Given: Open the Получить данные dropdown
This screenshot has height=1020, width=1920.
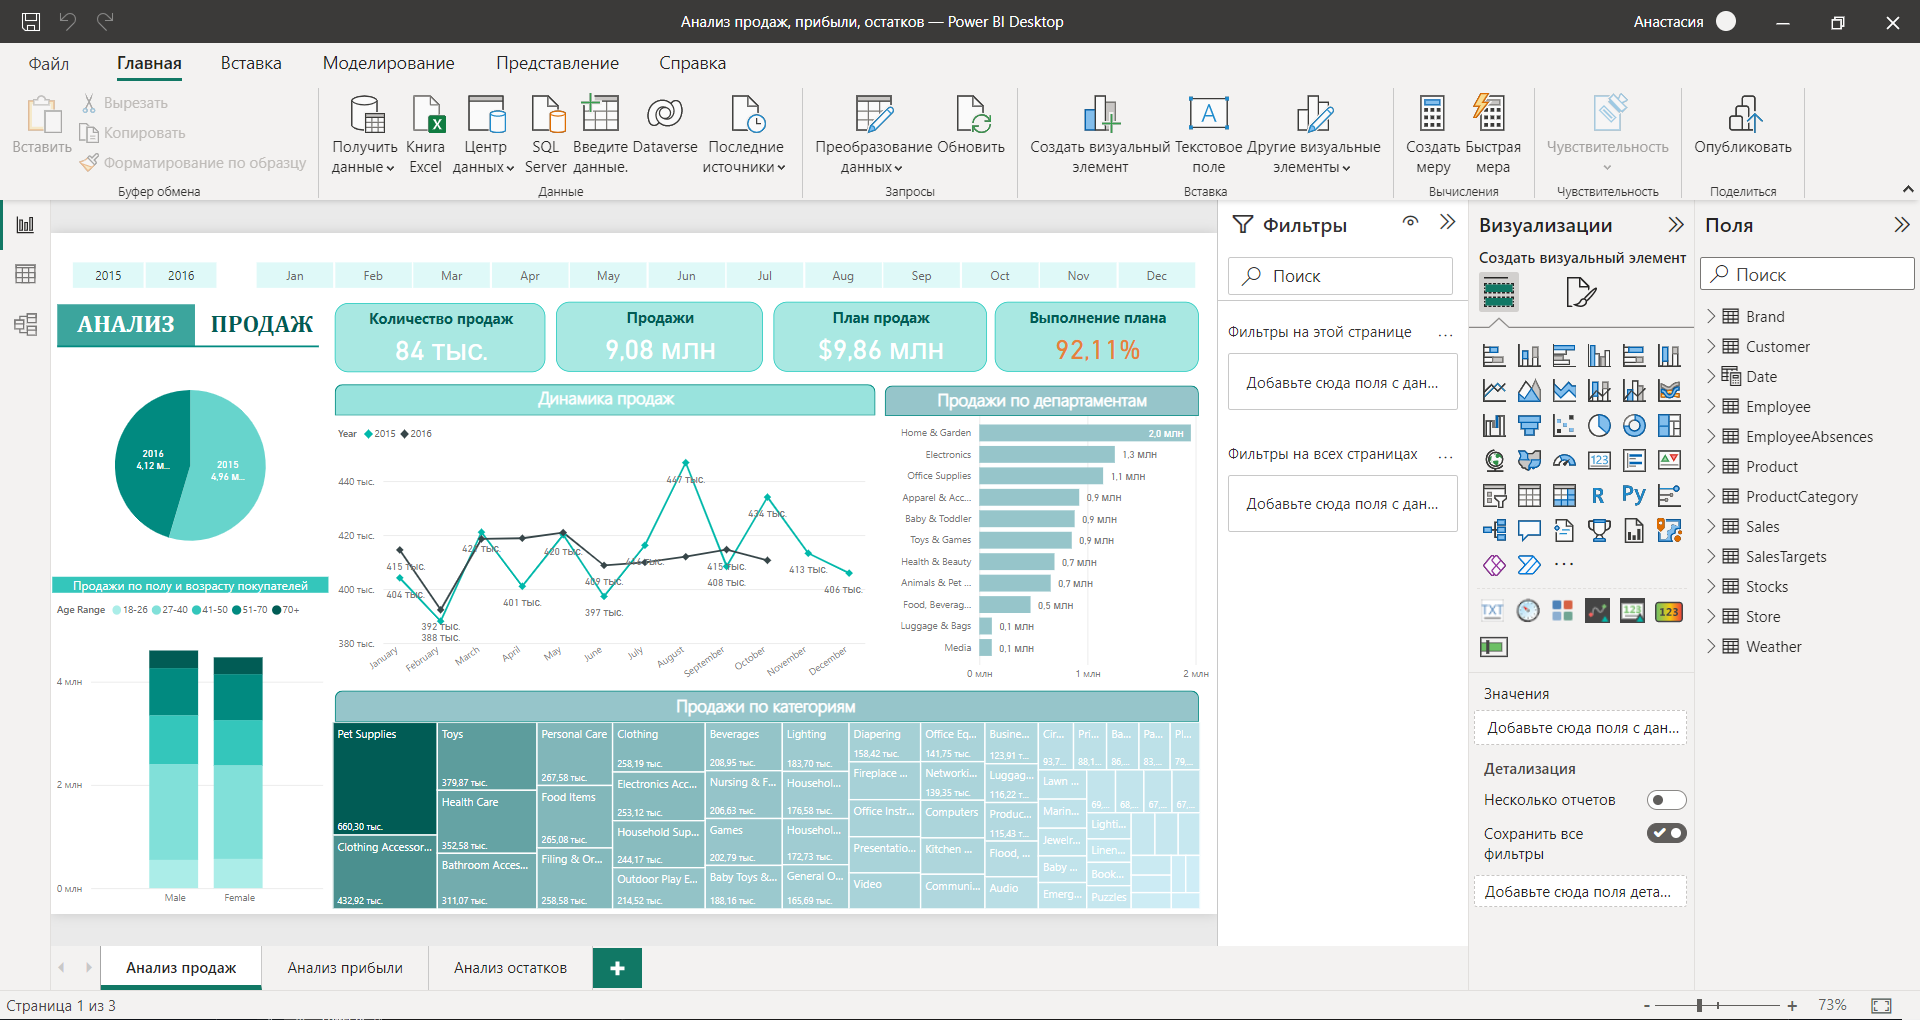Looking at the screenshot, I should click(365, 135).
